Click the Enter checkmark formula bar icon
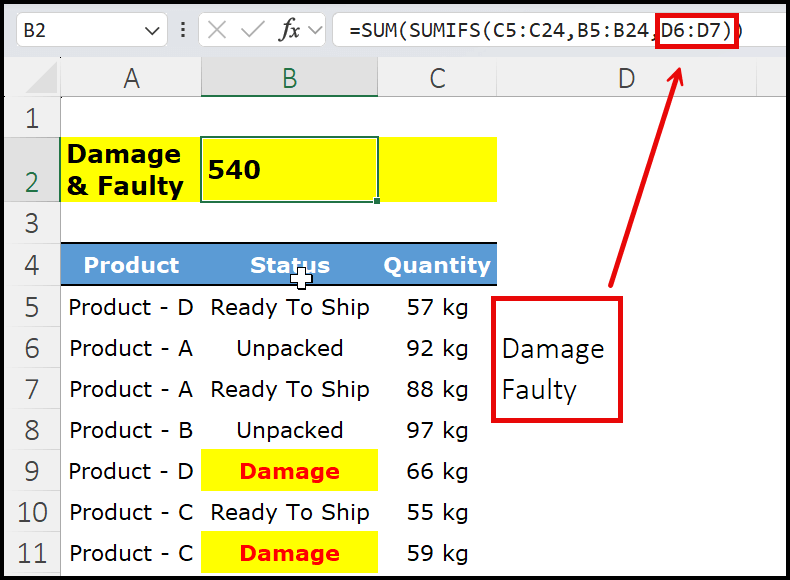Screen dimensions: 790x580 (x=252, y=31)
